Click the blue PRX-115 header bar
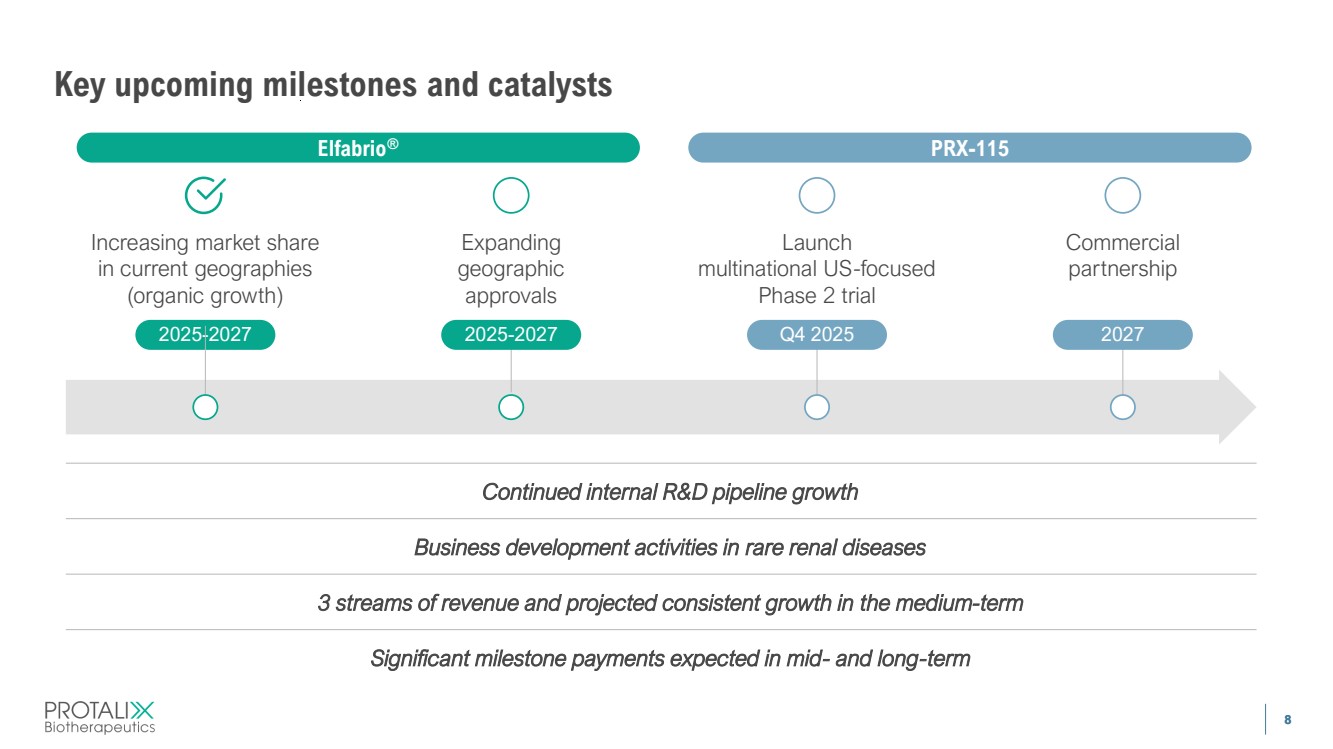 pyautogui.click(x=969, y=148)
